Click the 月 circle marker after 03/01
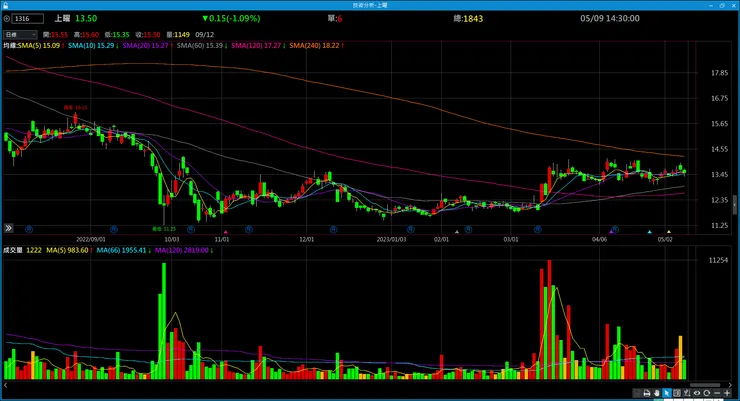Viewport: 740px width, 401px height. pos(538,229)
